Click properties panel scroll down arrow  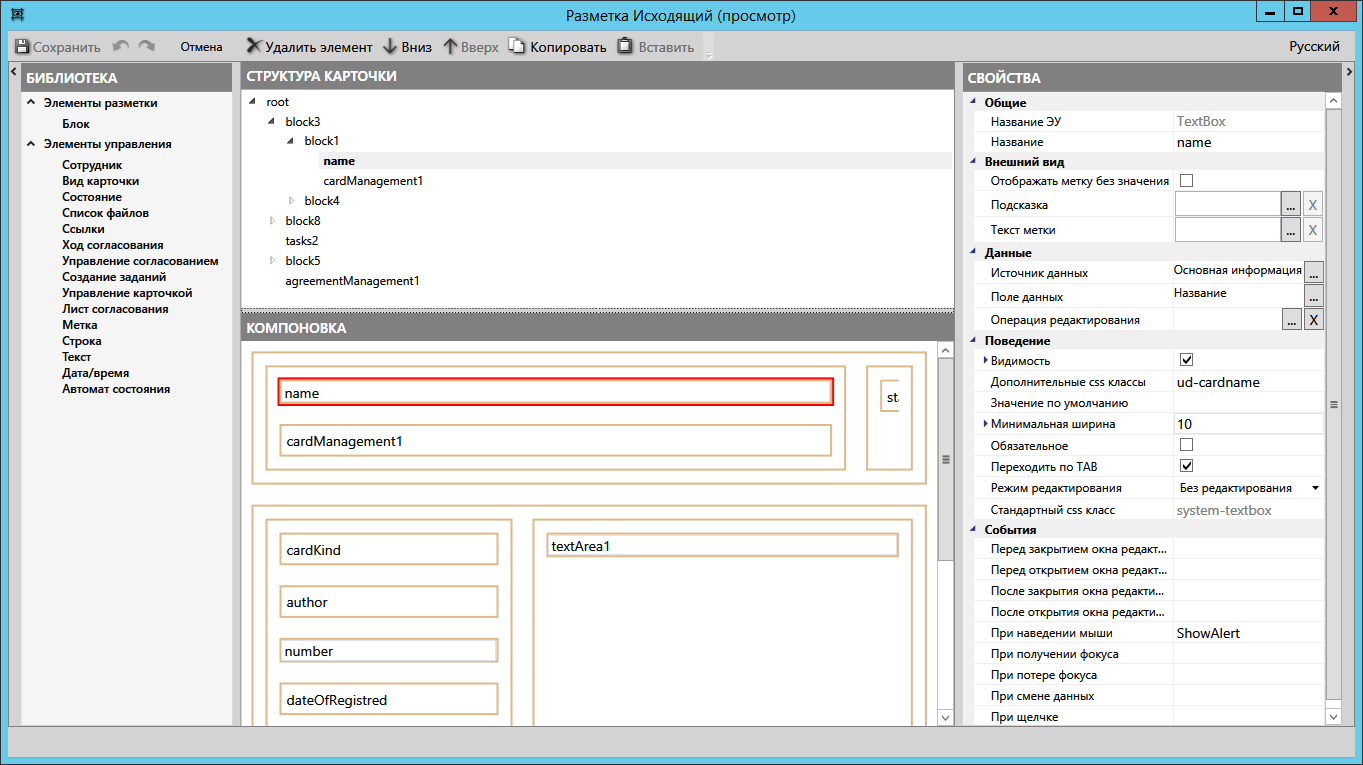click(x=1332, y=717)
